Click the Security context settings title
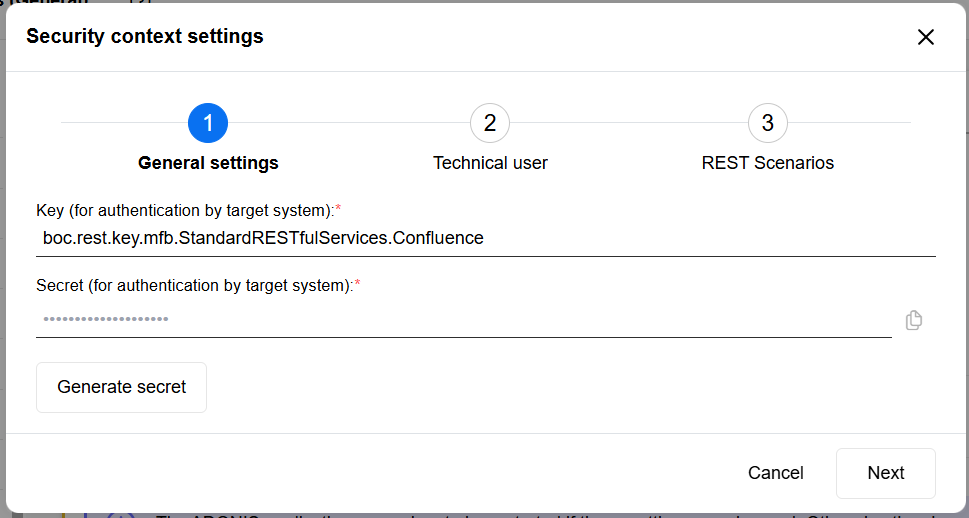969x518 pixels. click(145, 37)
